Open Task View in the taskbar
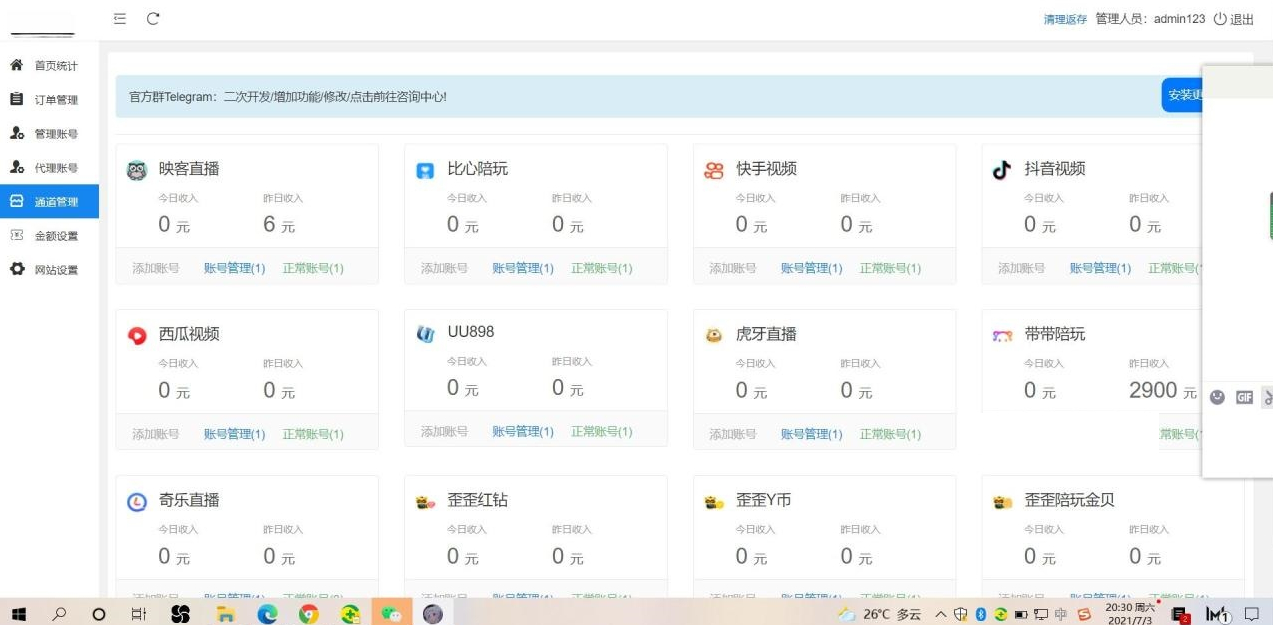Image resolution: width=1273 pixels, height=625 pixels. [x=139, y=613]
